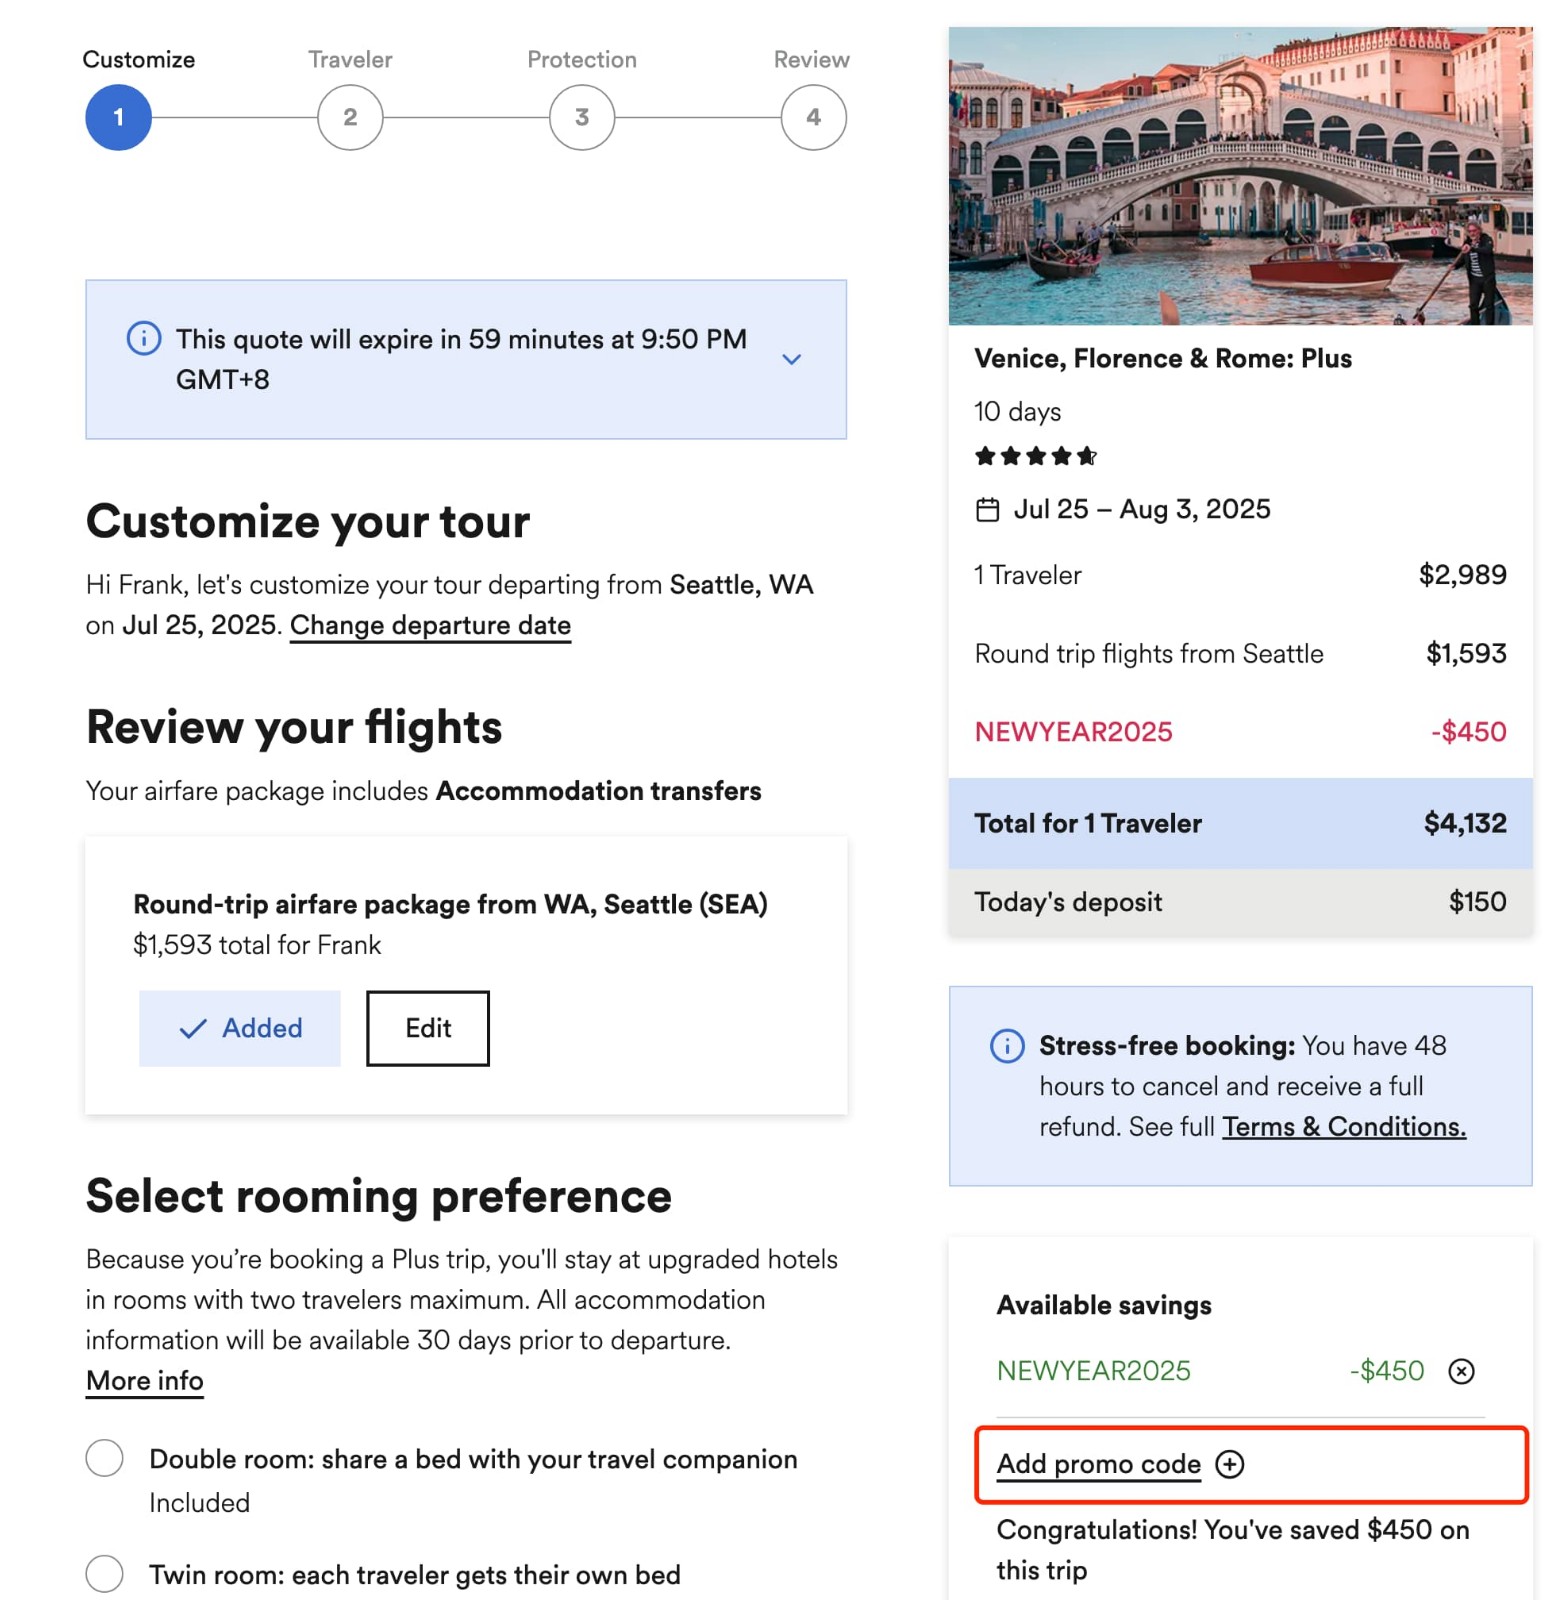The width and height of the screenshot is (1566, 1600).
Task: Open the Terms & Conditions link
Action: 1343,1127
